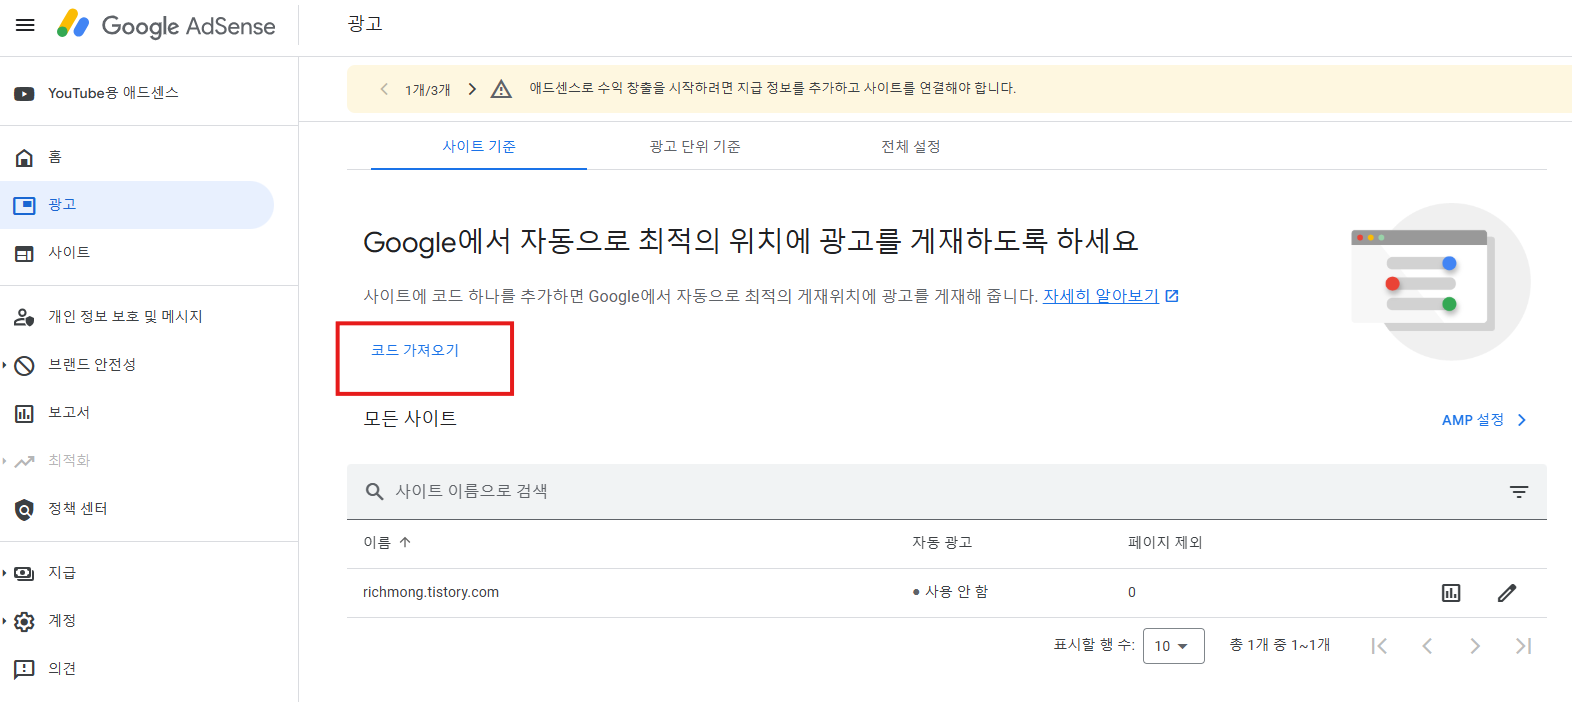Open 보고서 in the sidebar
Screen dimensions: 1572x702
69,413
